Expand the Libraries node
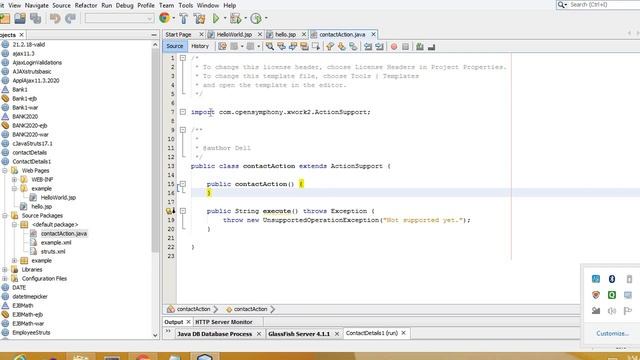The height and width of the screenshot is (360, 640). click(5, 269)
